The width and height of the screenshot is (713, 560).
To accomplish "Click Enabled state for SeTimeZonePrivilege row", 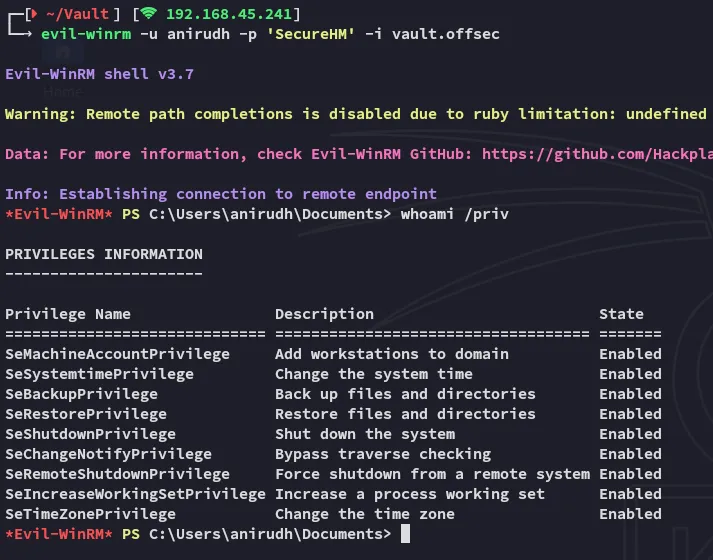I will pos(630,514).
